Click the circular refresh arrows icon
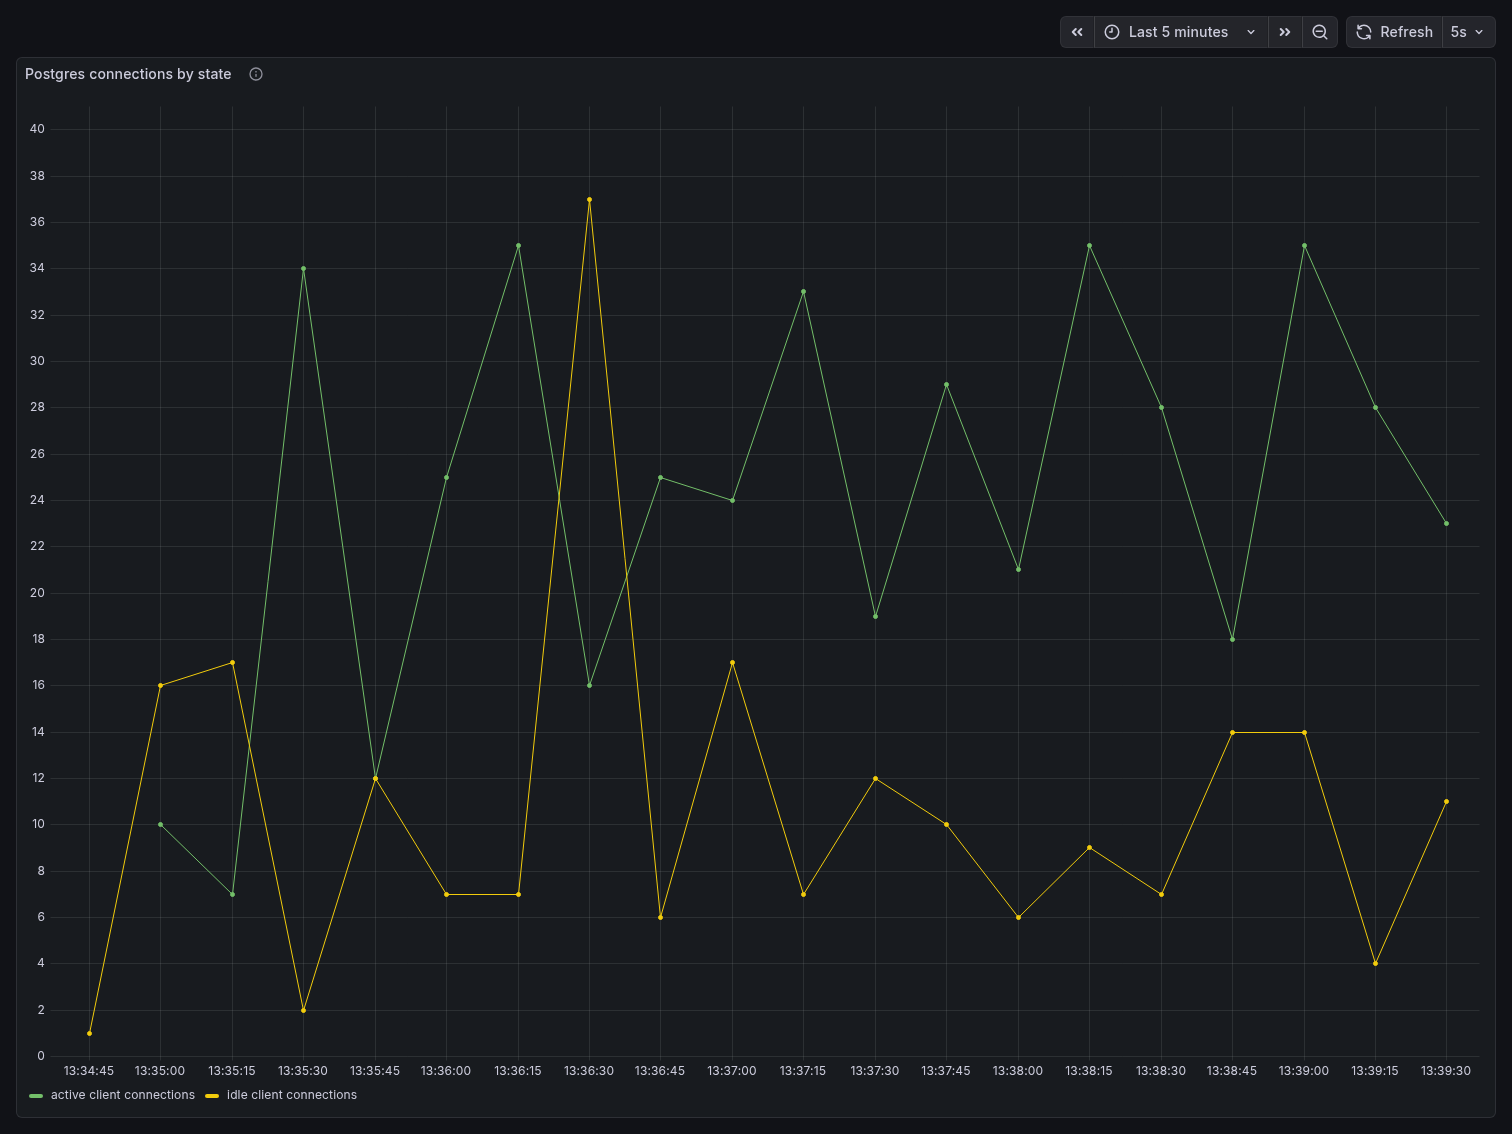This screenshot has width=1512, height=1134. [1364, 32]
